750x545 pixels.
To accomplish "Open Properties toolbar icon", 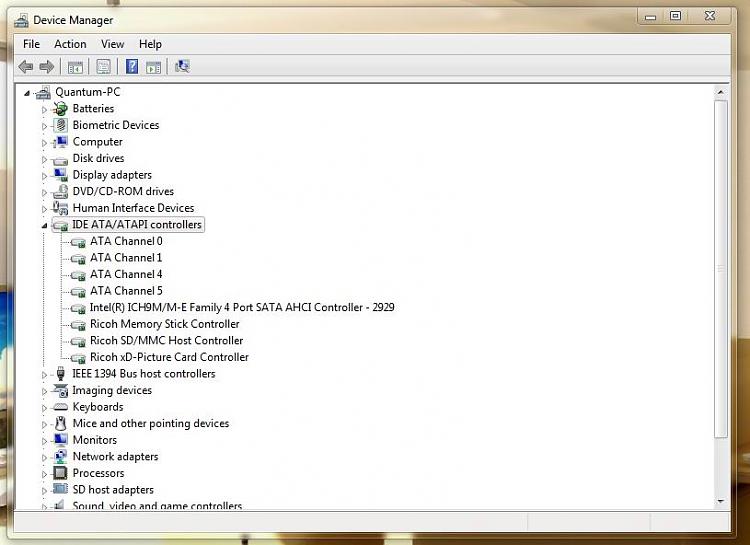I will (x=103, y=67).
